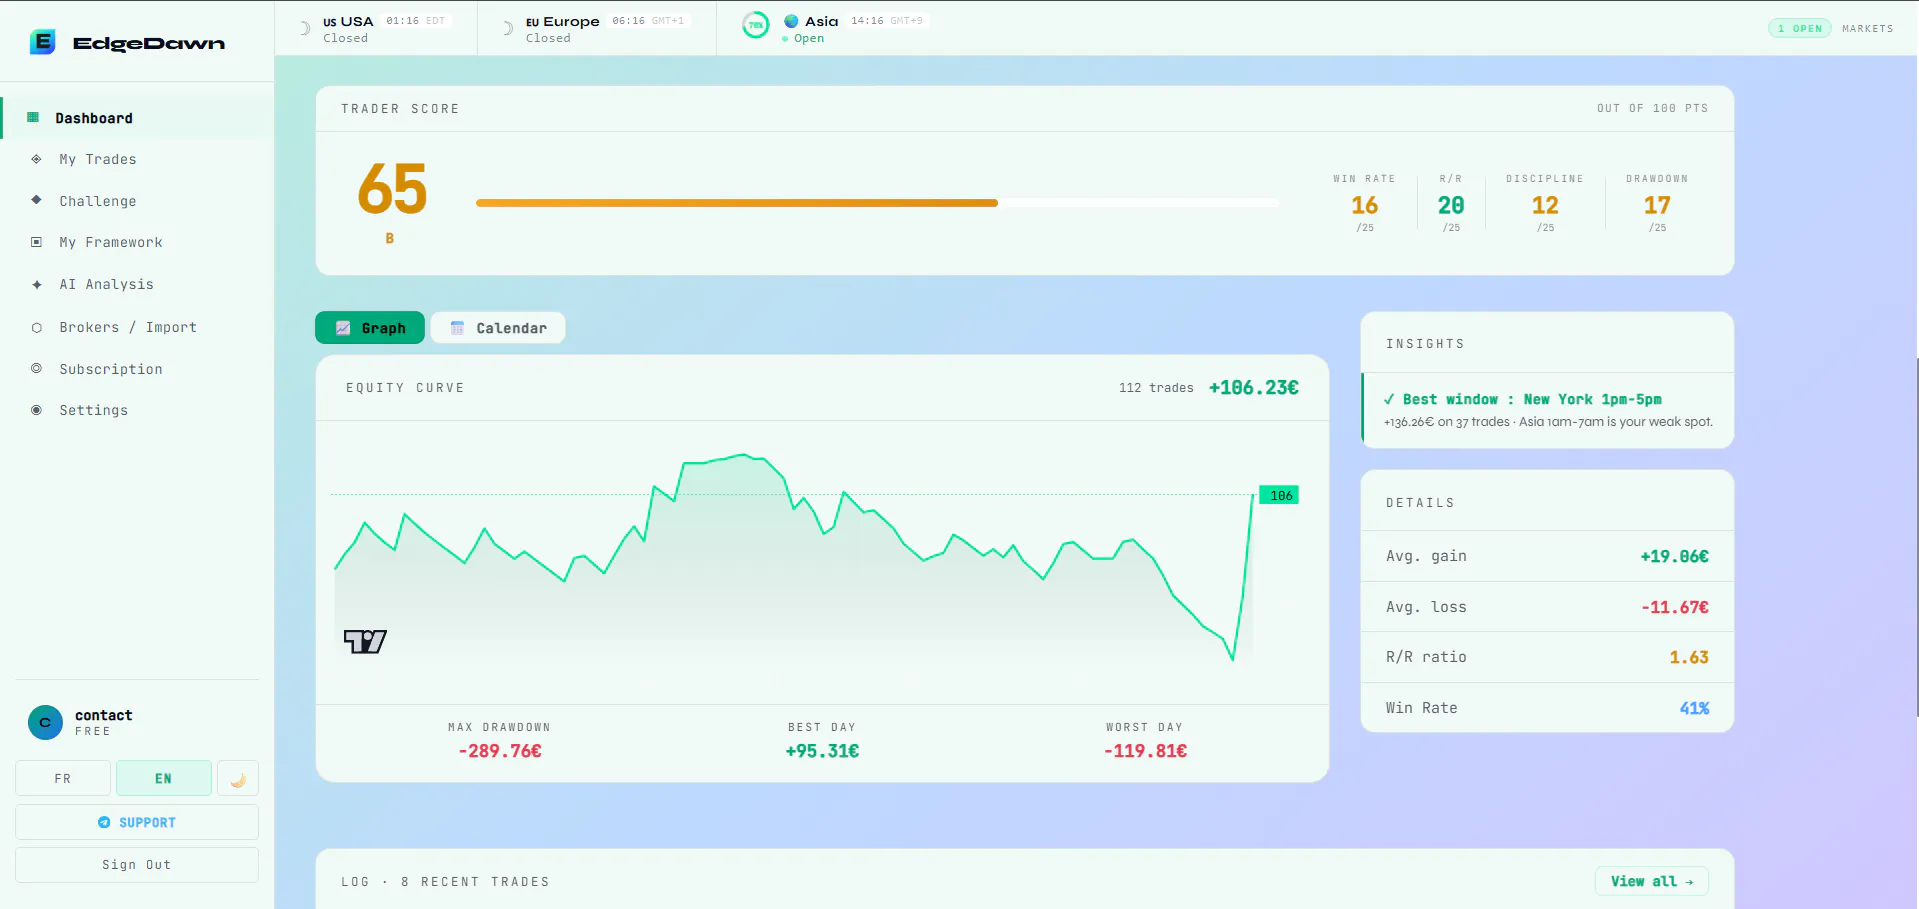
Task: Click the chart icon in Graph tab
Action: 343,328
